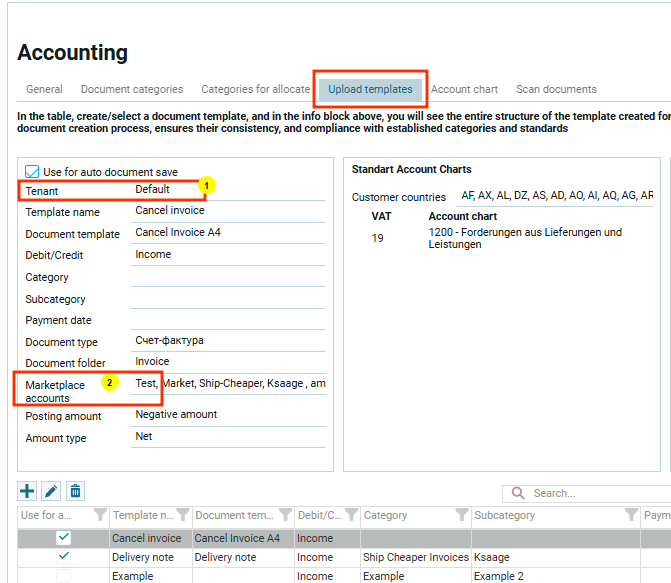Toggle checkbox in Delivery note row
This screenshot has height=583, width=671.
pos(64,557)
